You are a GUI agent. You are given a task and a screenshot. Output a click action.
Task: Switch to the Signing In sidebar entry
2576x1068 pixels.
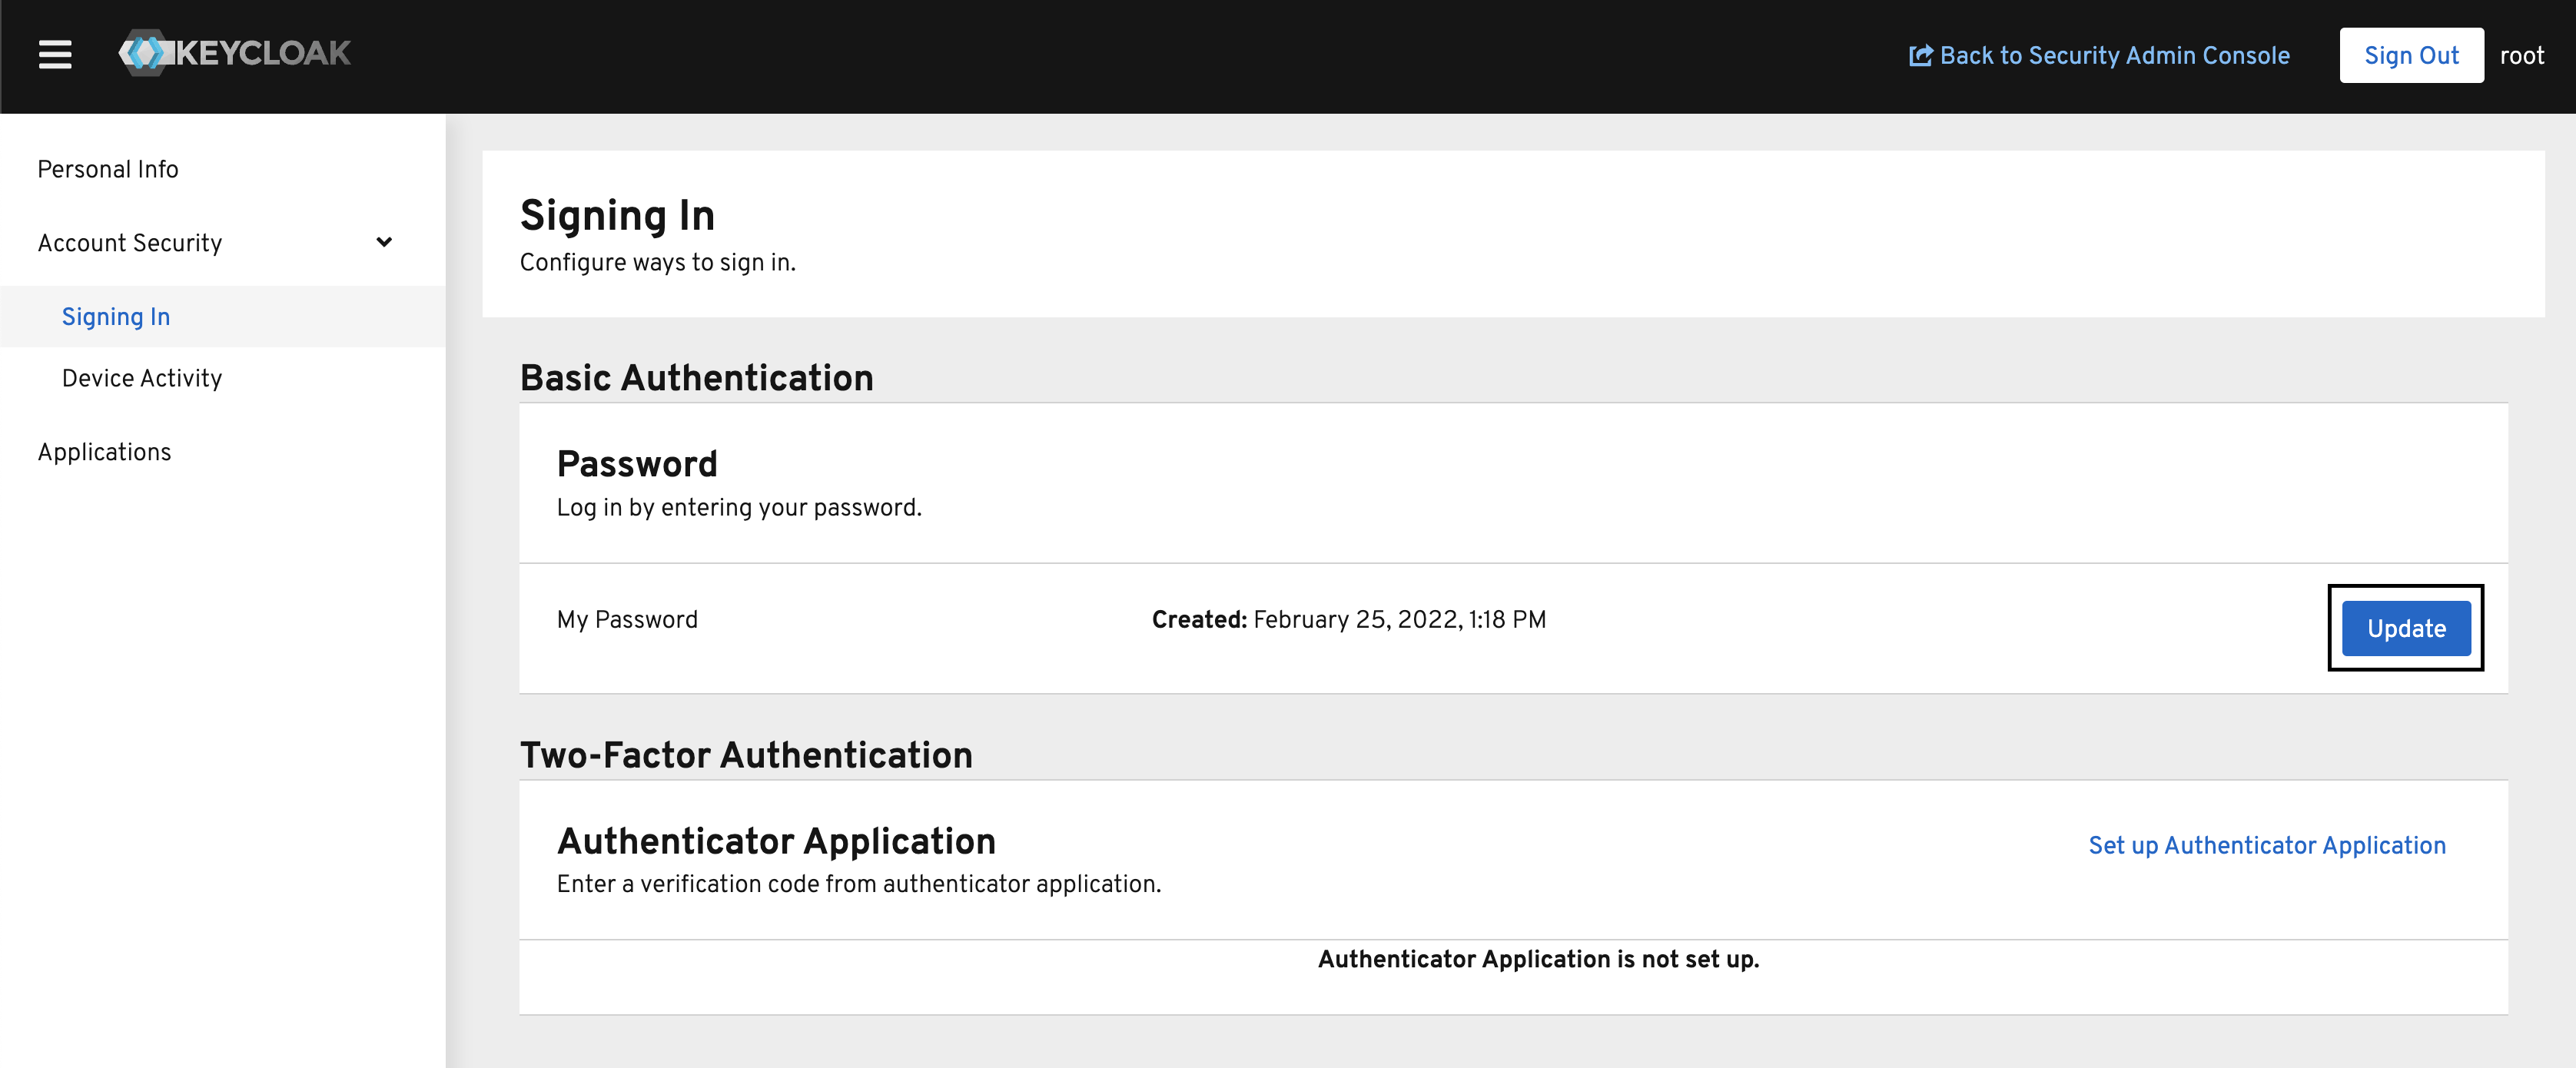(115, 316)
